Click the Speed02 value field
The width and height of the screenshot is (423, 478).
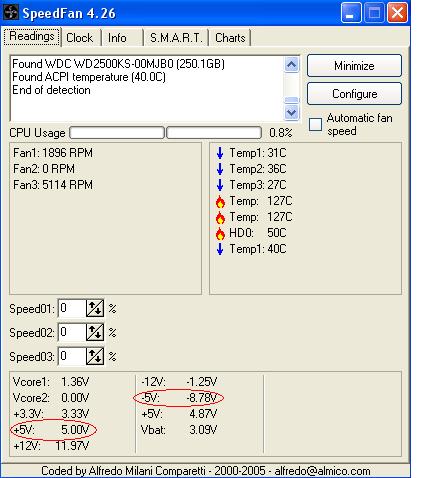(72, 332)
